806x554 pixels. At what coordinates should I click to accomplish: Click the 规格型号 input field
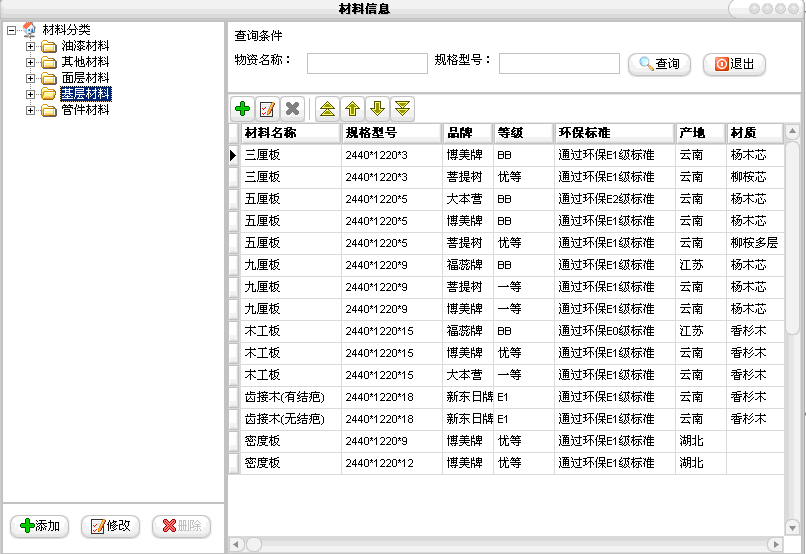[x=559, y=64]
